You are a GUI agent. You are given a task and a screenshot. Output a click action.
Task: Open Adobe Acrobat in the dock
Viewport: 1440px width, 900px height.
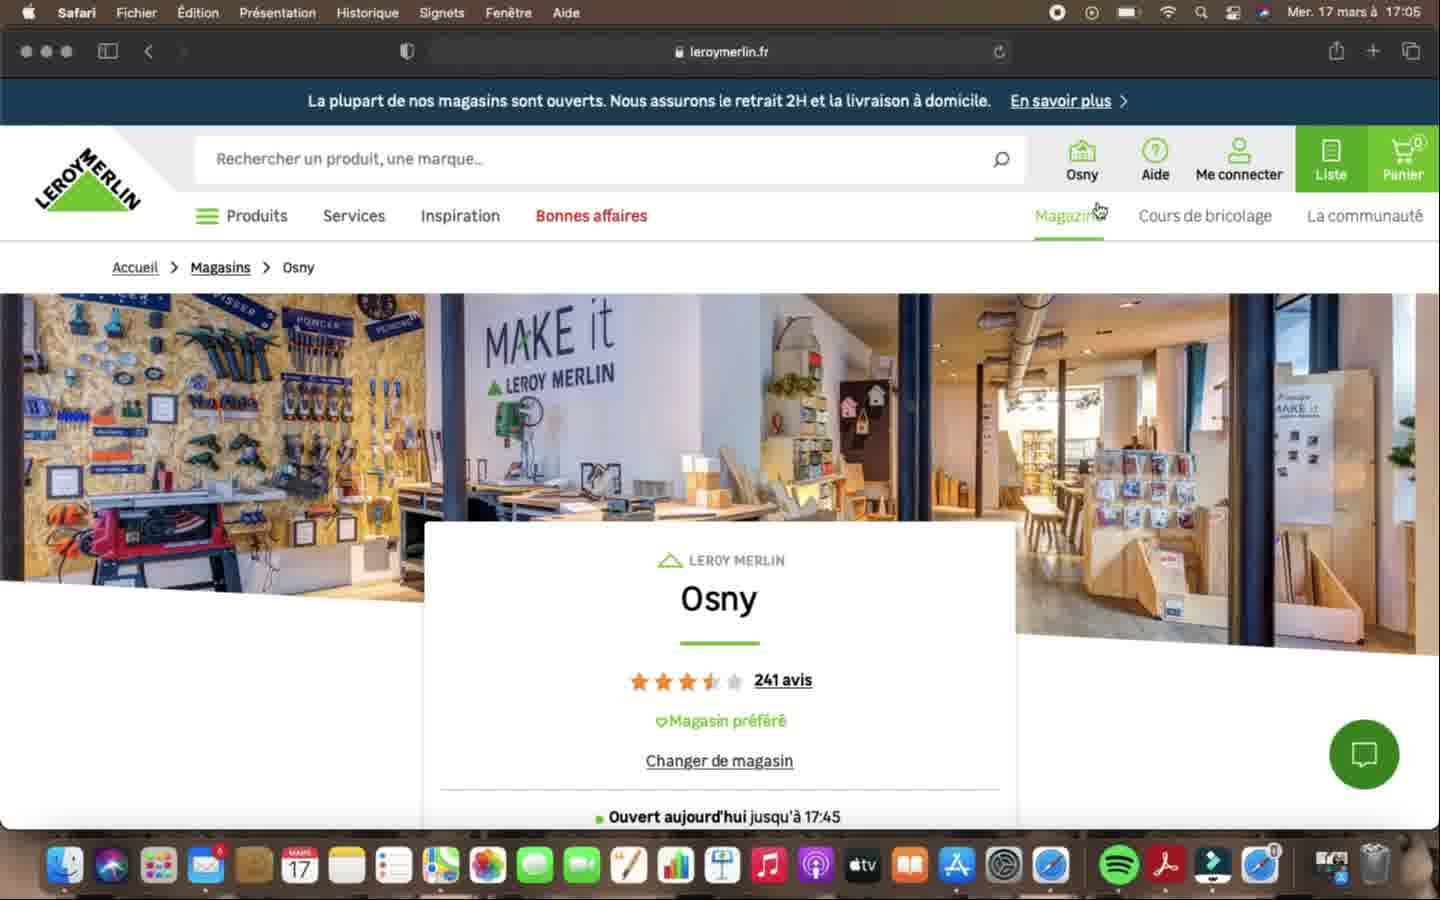tap(1166, 865)
